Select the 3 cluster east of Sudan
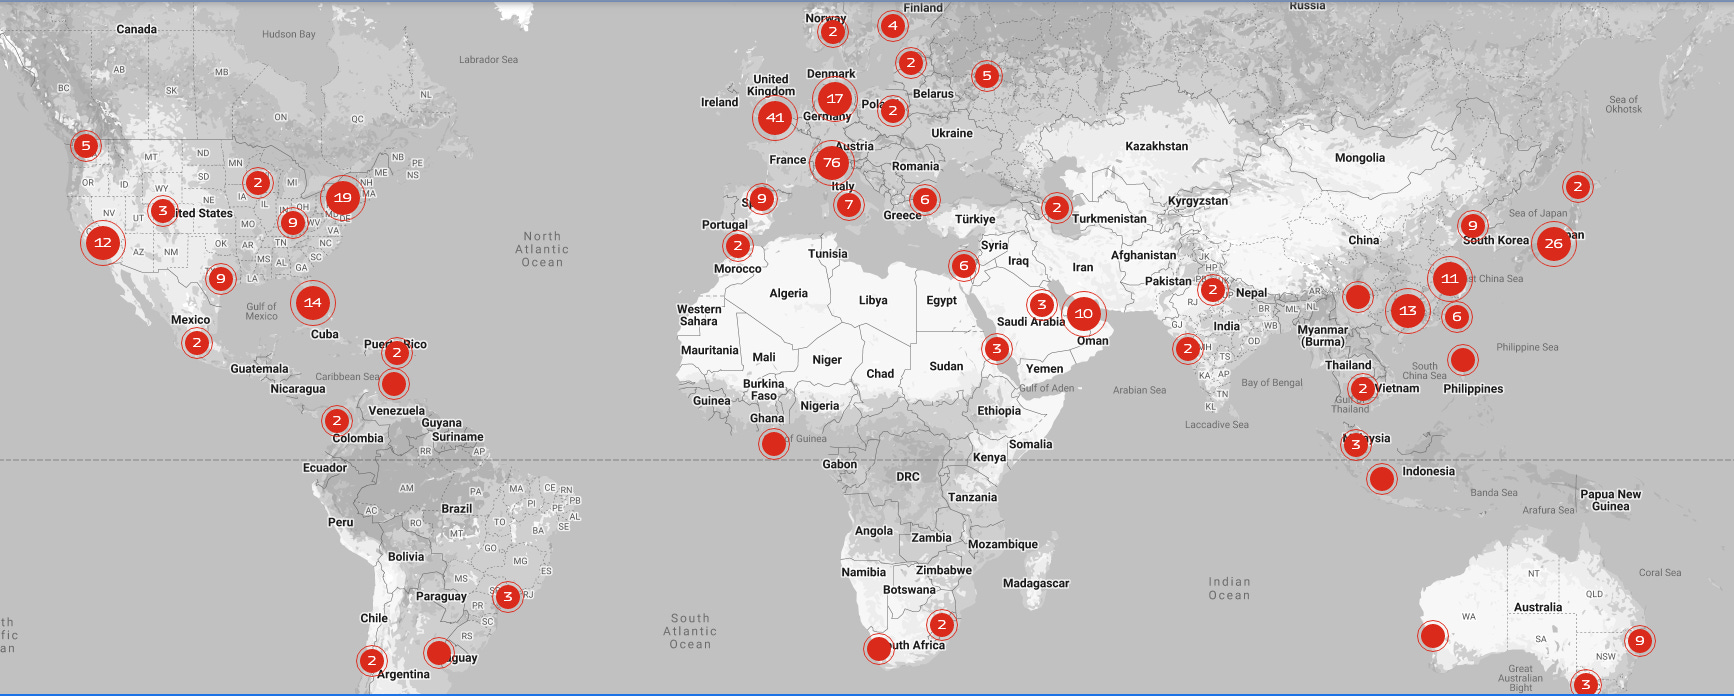Image resolution: width=1734 pixels, height=696 pixels. [996, 348]
